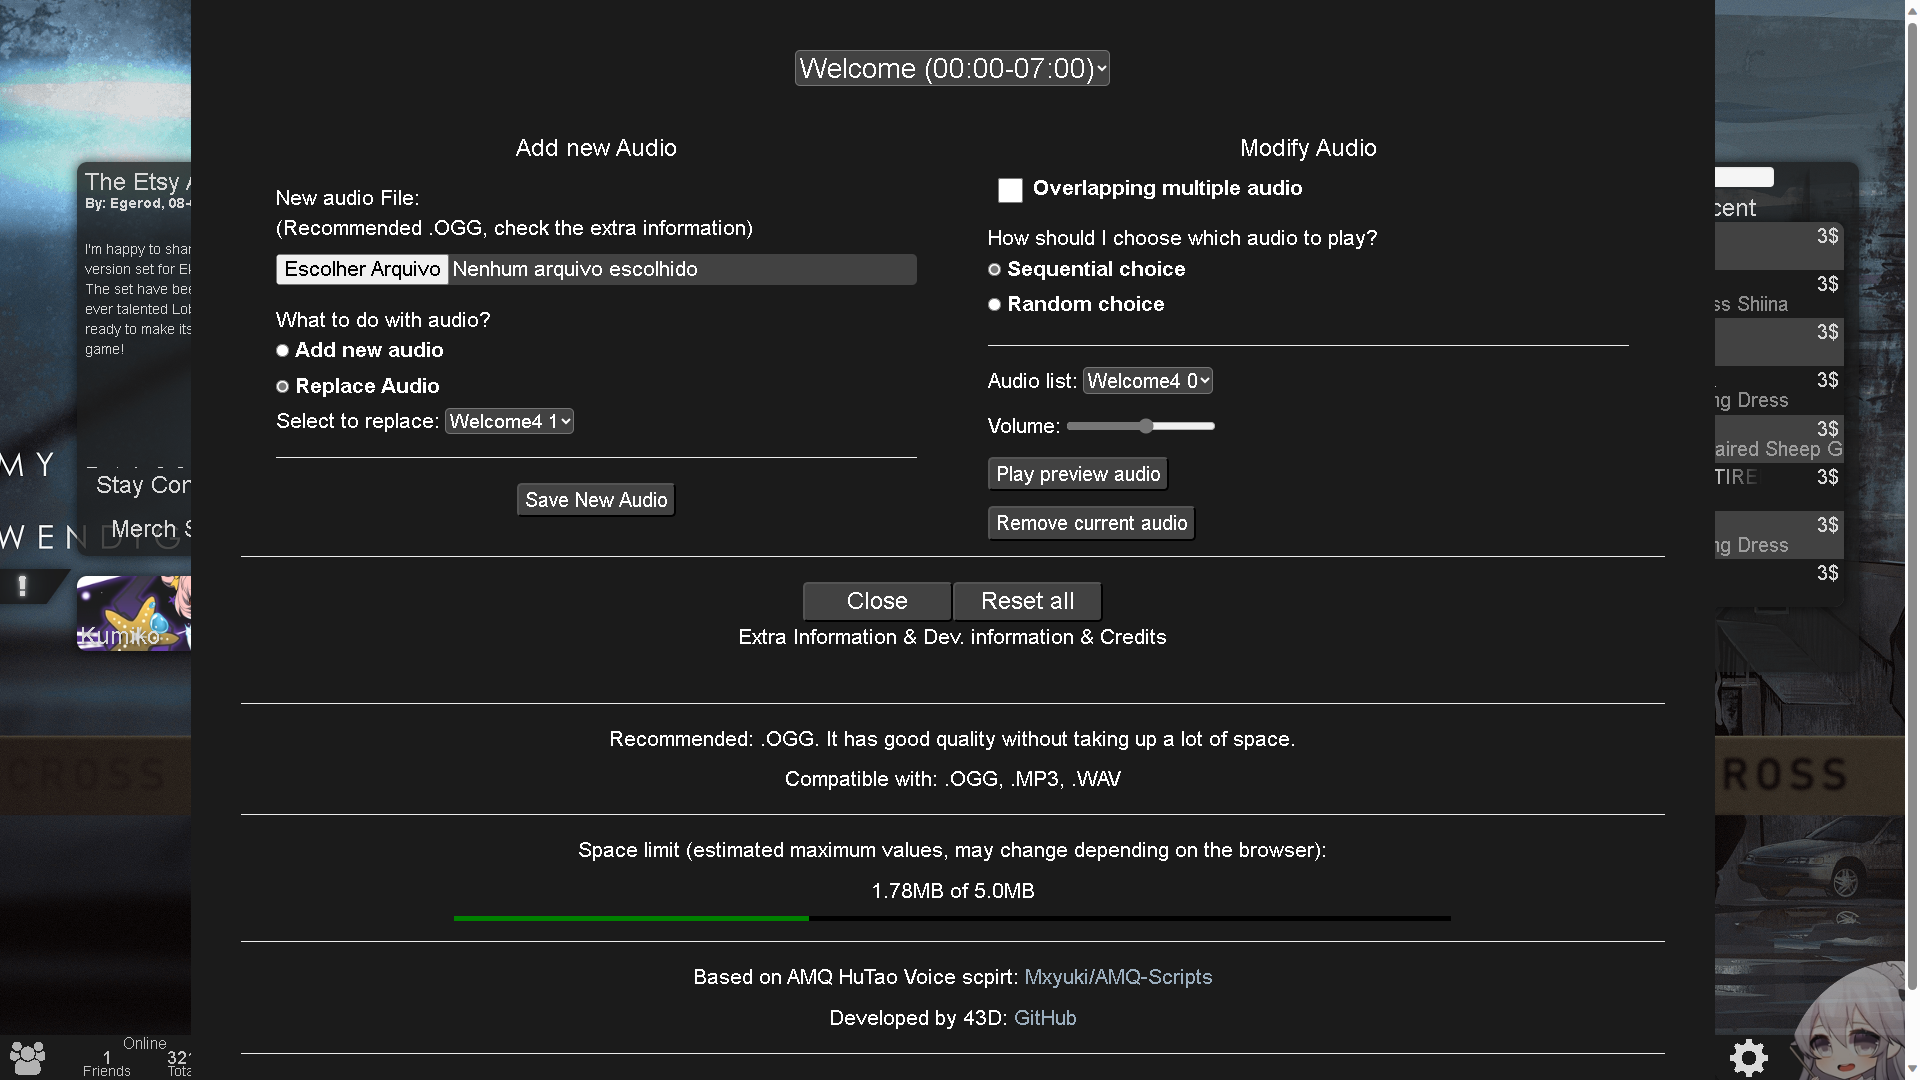
Task: Click the Close button
Action: pos(876,601)
